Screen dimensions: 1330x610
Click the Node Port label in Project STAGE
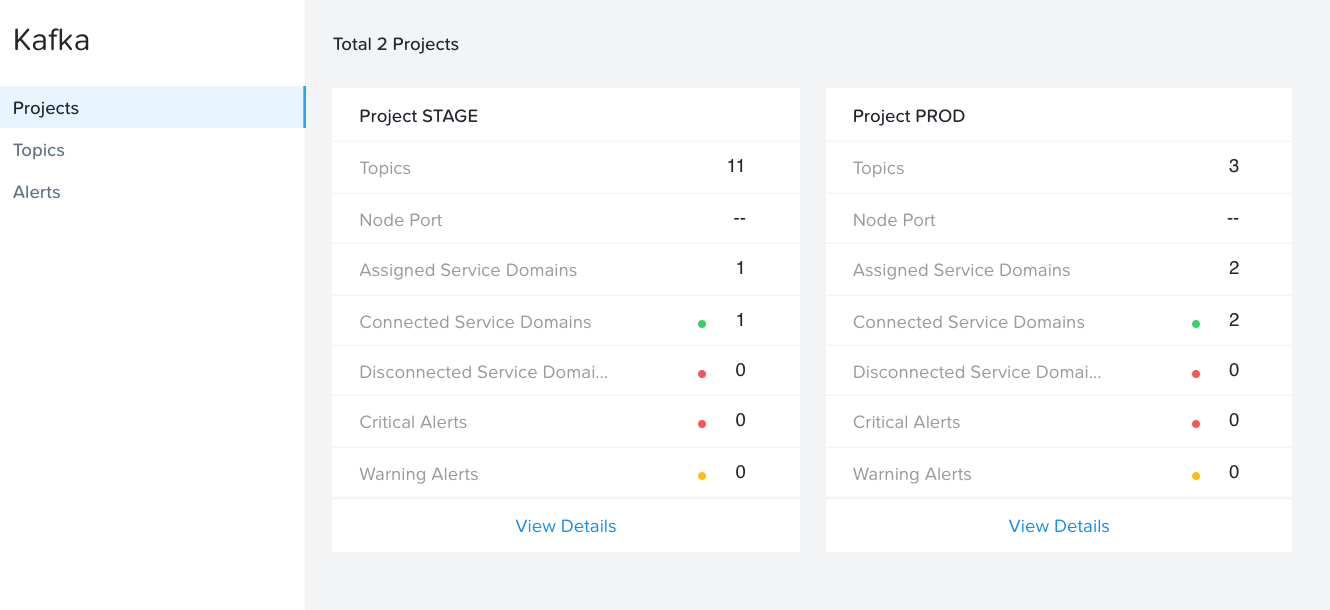click(401, 220)
